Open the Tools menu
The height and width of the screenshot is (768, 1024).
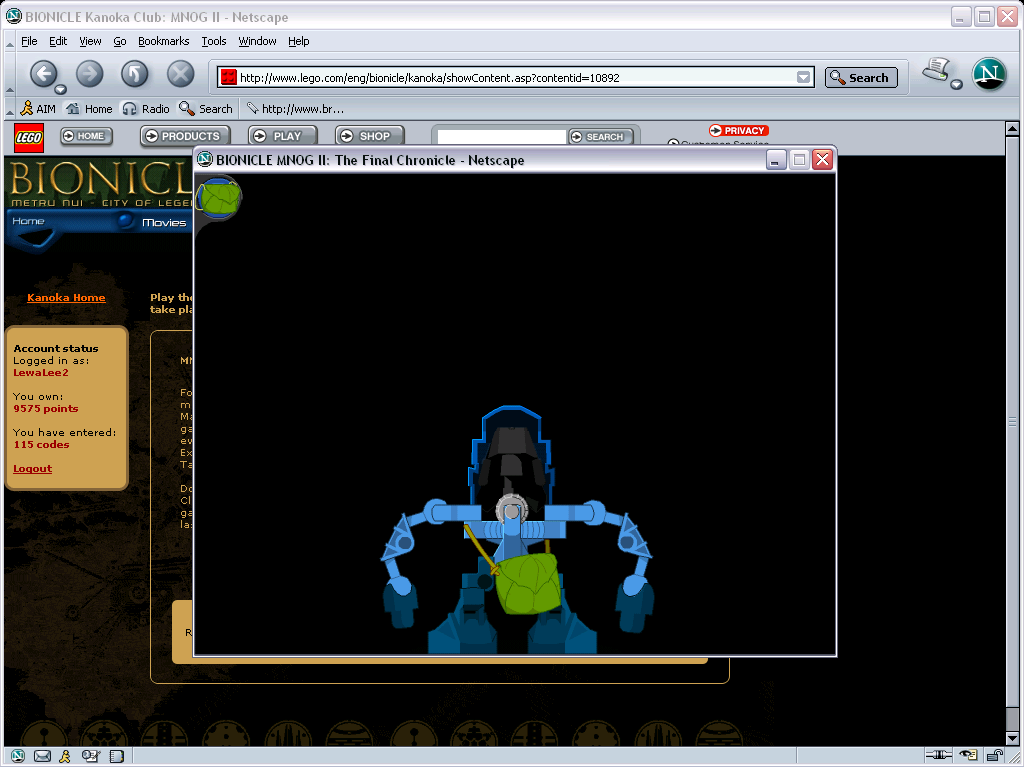coord(213,41)
